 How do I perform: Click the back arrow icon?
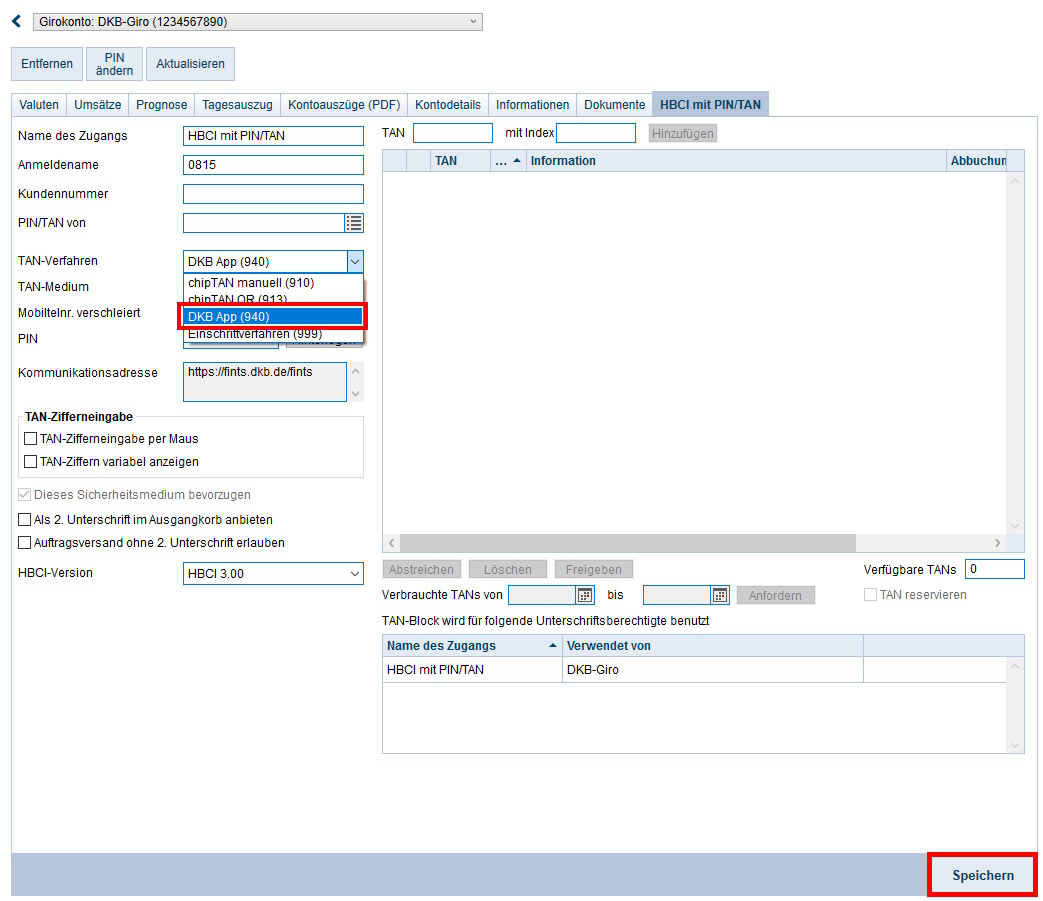(x=16, y=21)
